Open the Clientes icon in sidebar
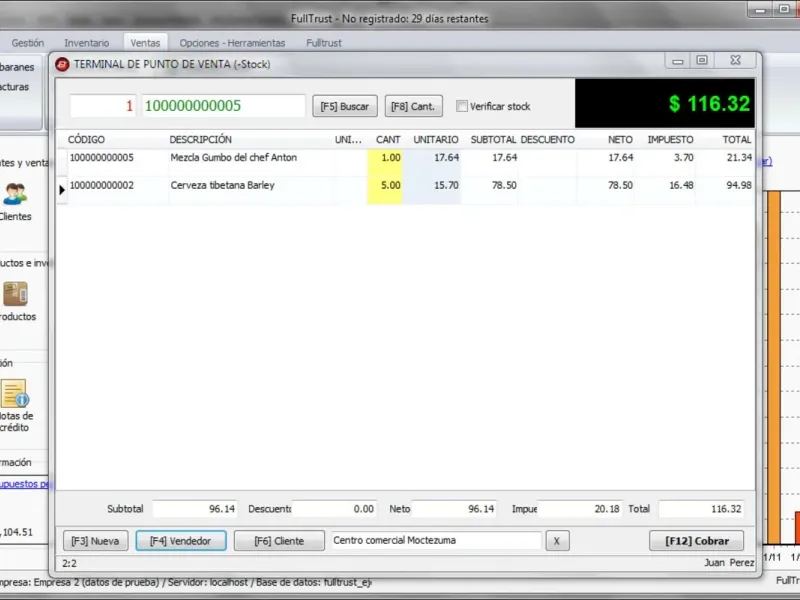This screenshot has height=600, width=800. pyautogui.click(x=15, y=194)
